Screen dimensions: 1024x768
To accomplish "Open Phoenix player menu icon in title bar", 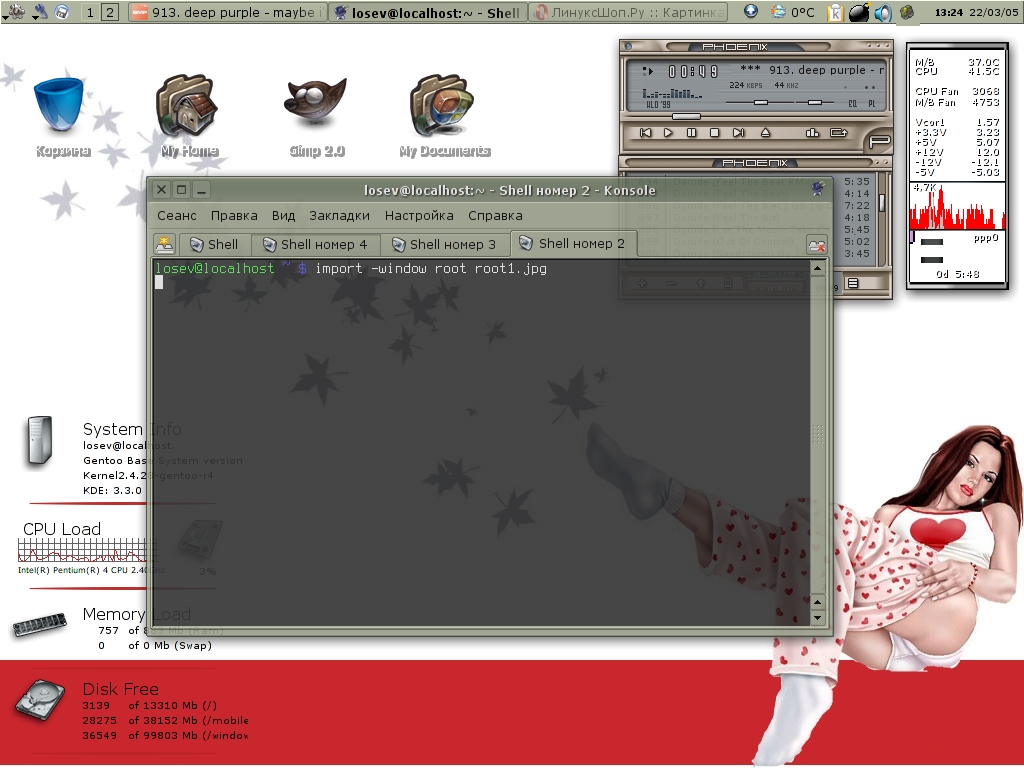I will [x=628, y=46].
